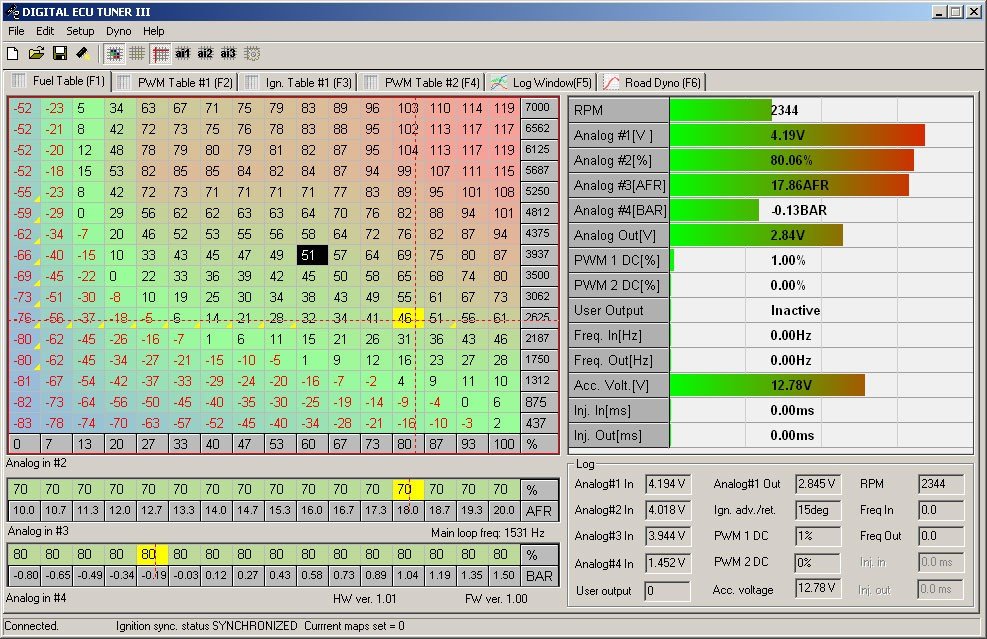This screenshot has height=639, width=987.
Task: Click the New file toolbar icon
Action: point(14,53)
